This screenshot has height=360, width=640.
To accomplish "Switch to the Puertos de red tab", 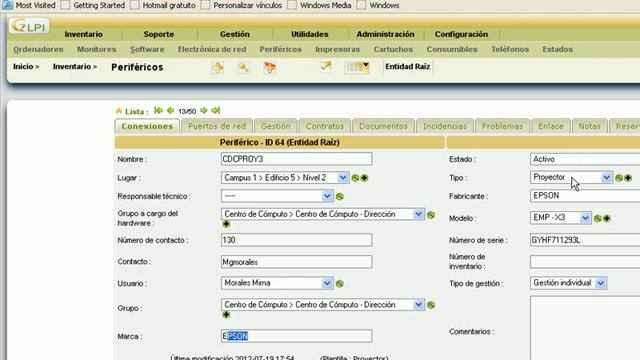I will [x=217, y=126].
